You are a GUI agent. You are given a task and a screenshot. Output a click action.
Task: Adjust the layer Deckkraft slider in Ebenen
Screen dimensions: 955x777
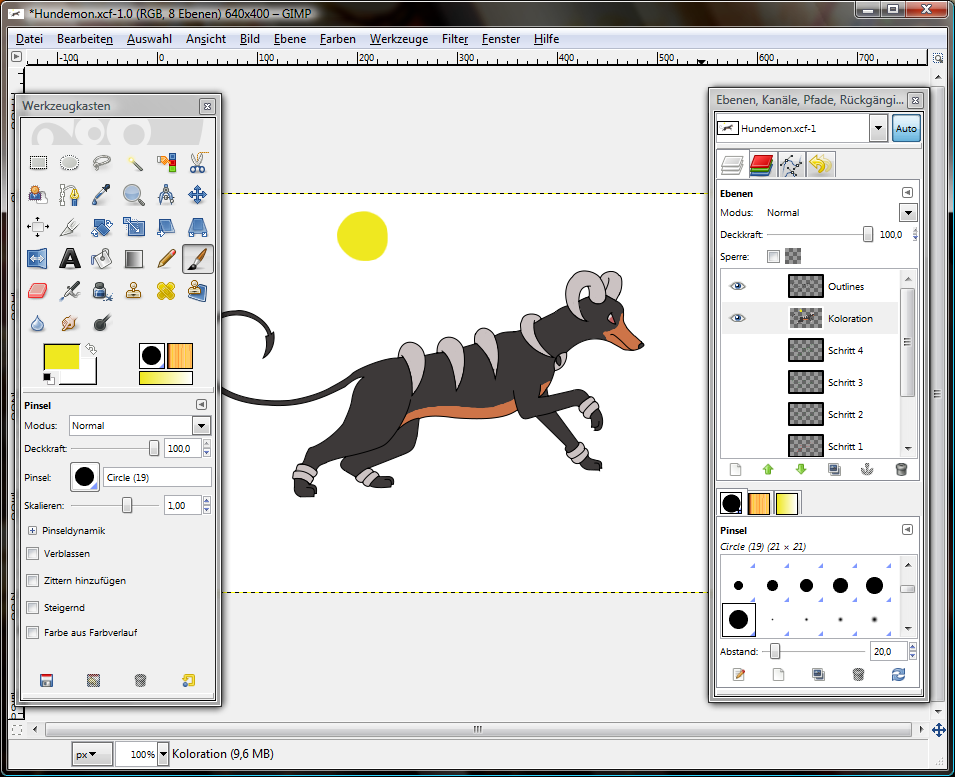(x=868, y=234)
